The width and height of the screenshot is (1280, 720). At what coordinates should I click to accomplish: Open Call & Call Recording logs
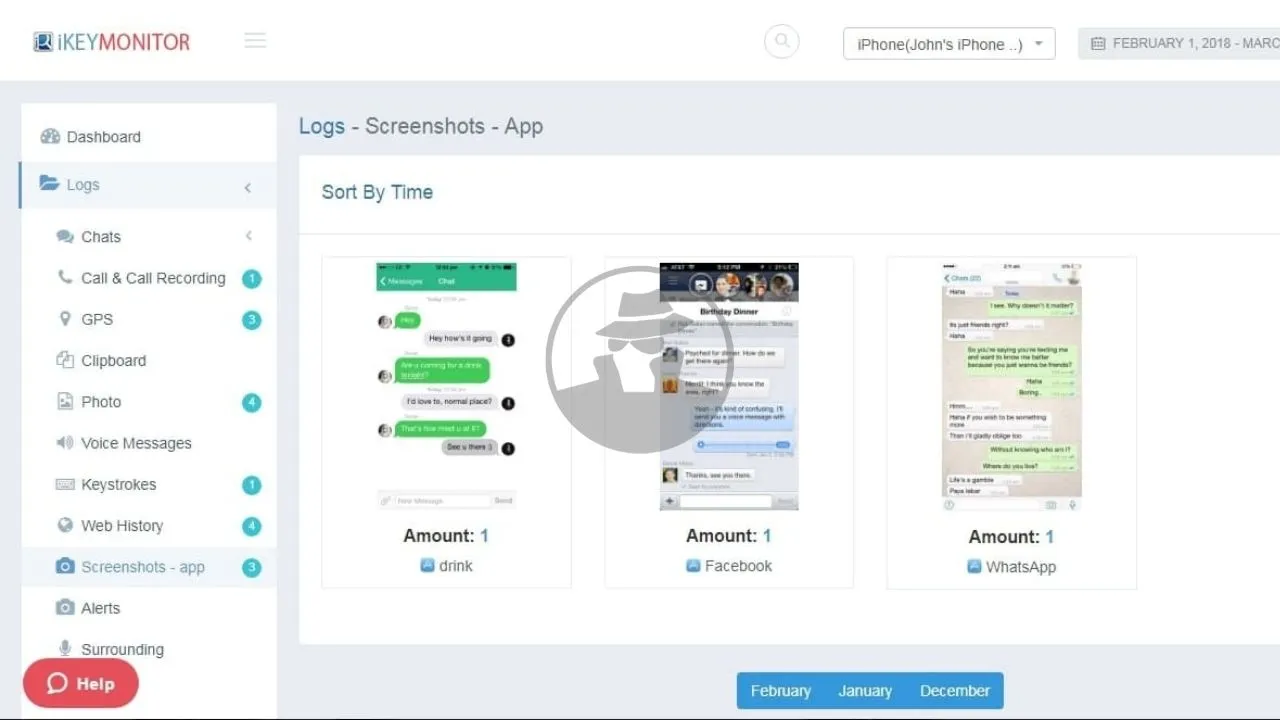(x=153, y=278)
